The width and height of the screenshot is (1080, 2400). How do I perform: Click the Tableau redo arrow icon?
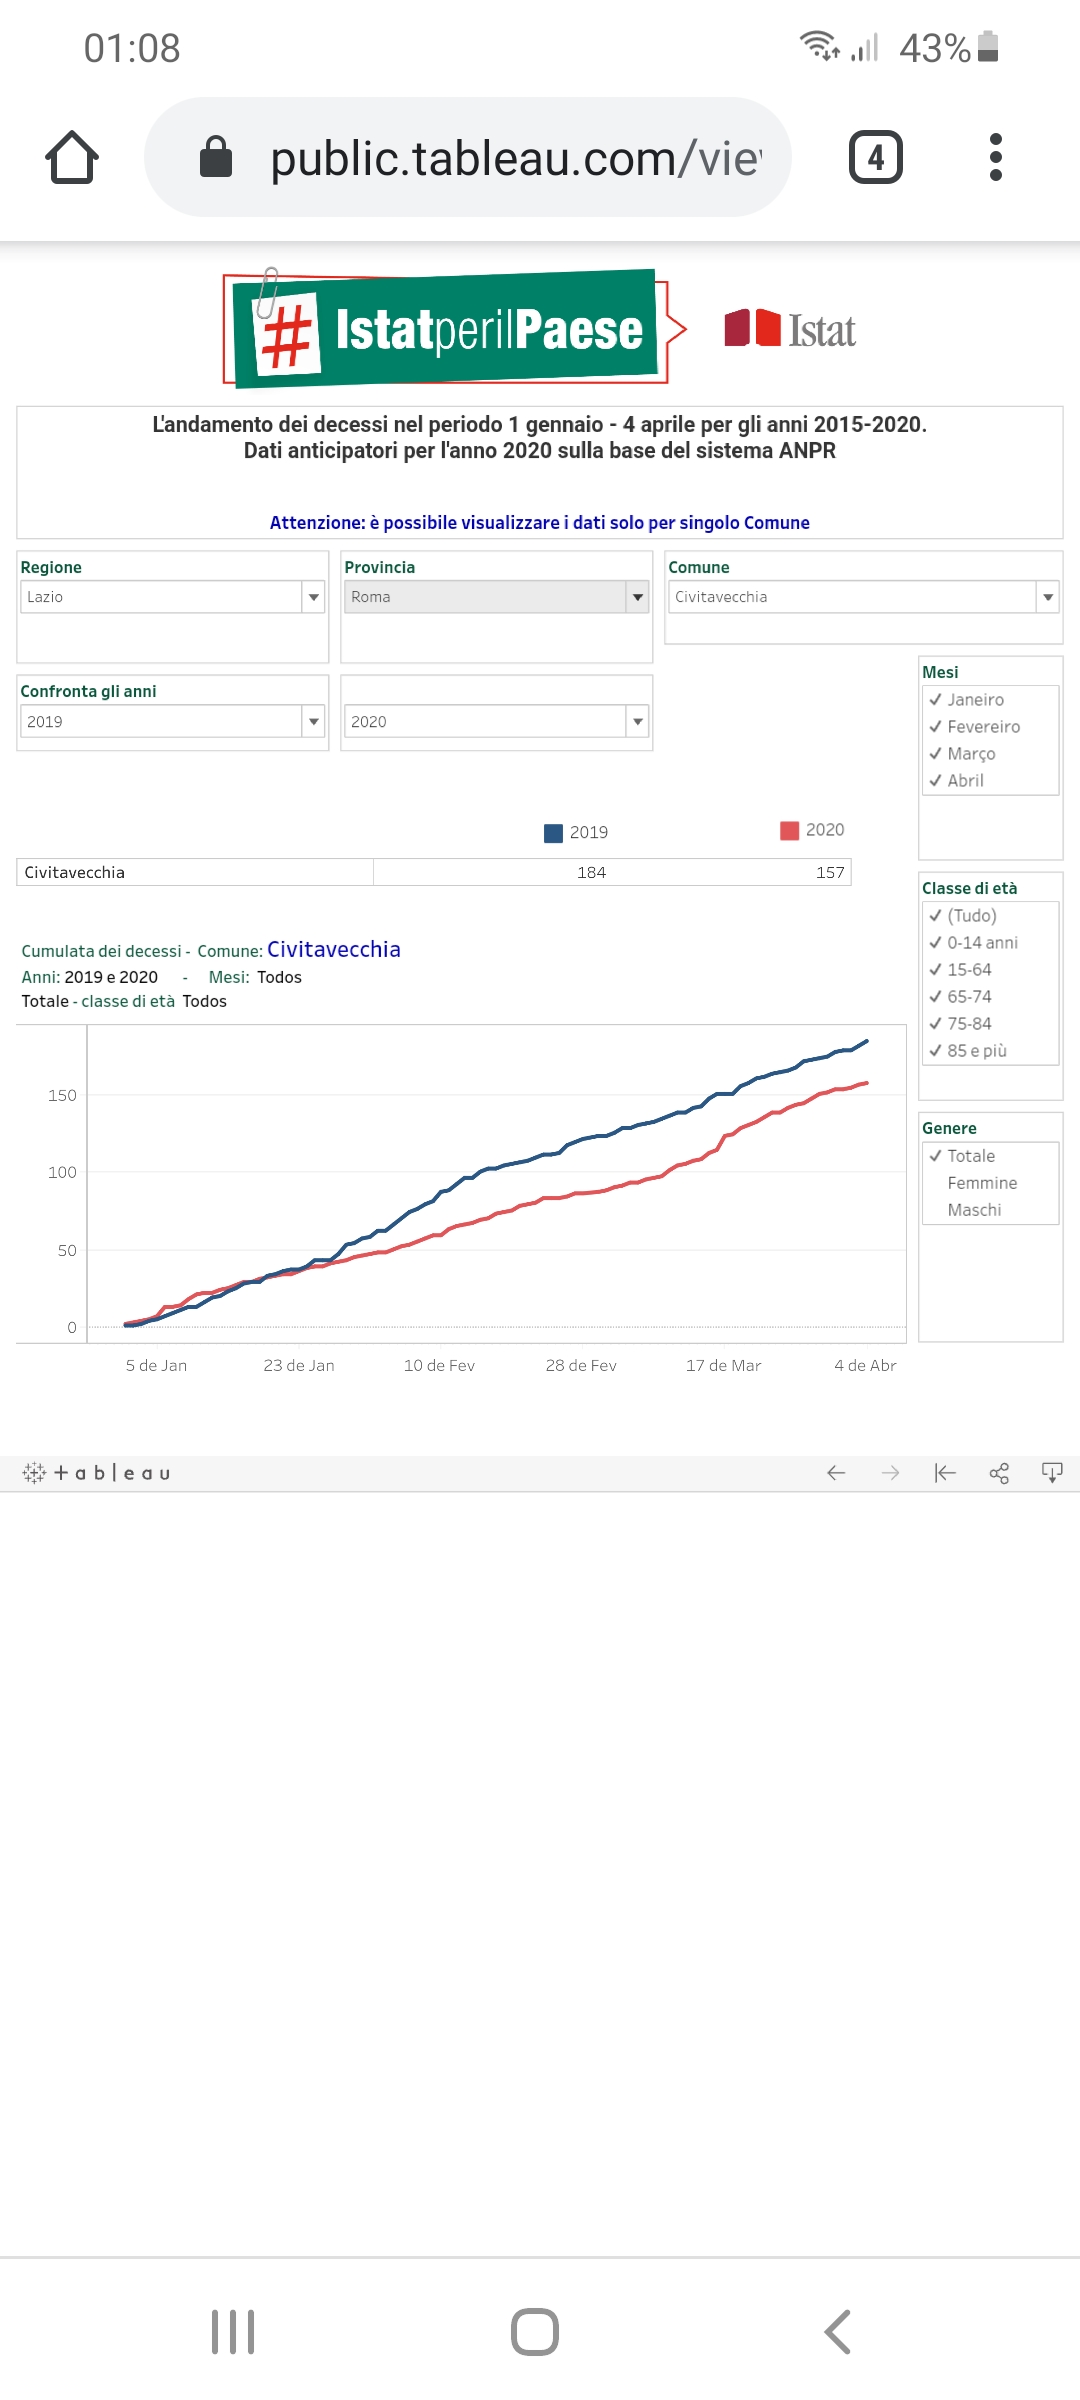(x=890, y=1473)
